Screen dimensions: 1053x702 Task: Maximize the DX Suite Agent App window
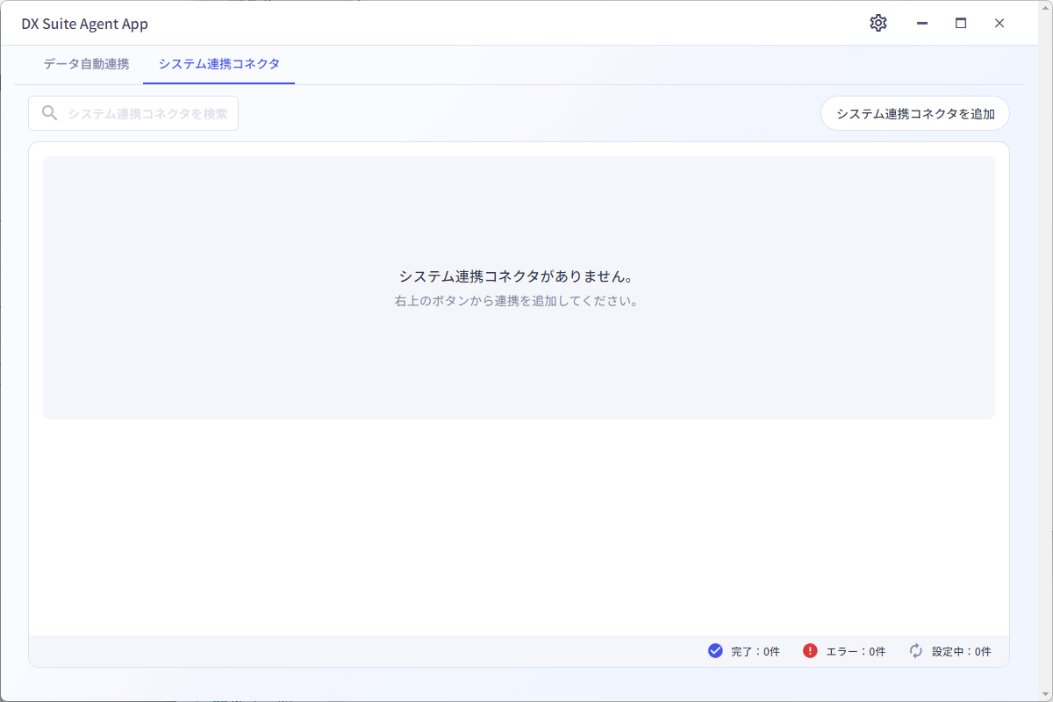pyautogui.click(x=960, y=23)
